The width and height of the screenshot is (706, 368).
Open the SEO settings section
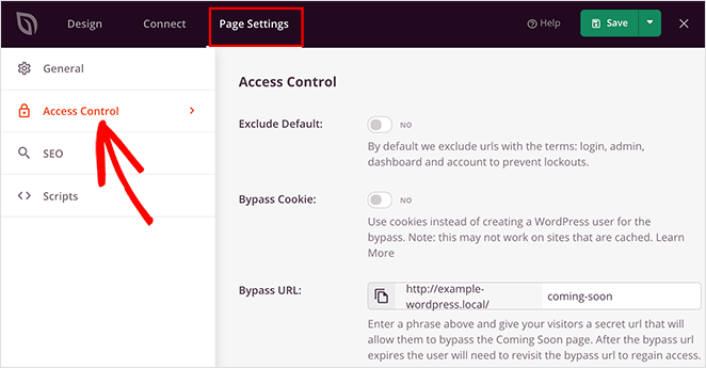pos(108,153)
